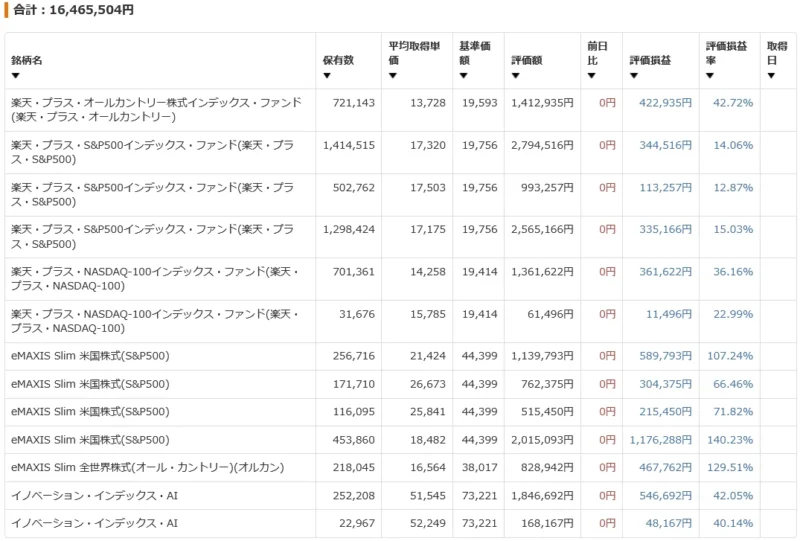This screenshot has width=800, height=541.
Task: Click holdings value 453,860
Action: (354, 439)
